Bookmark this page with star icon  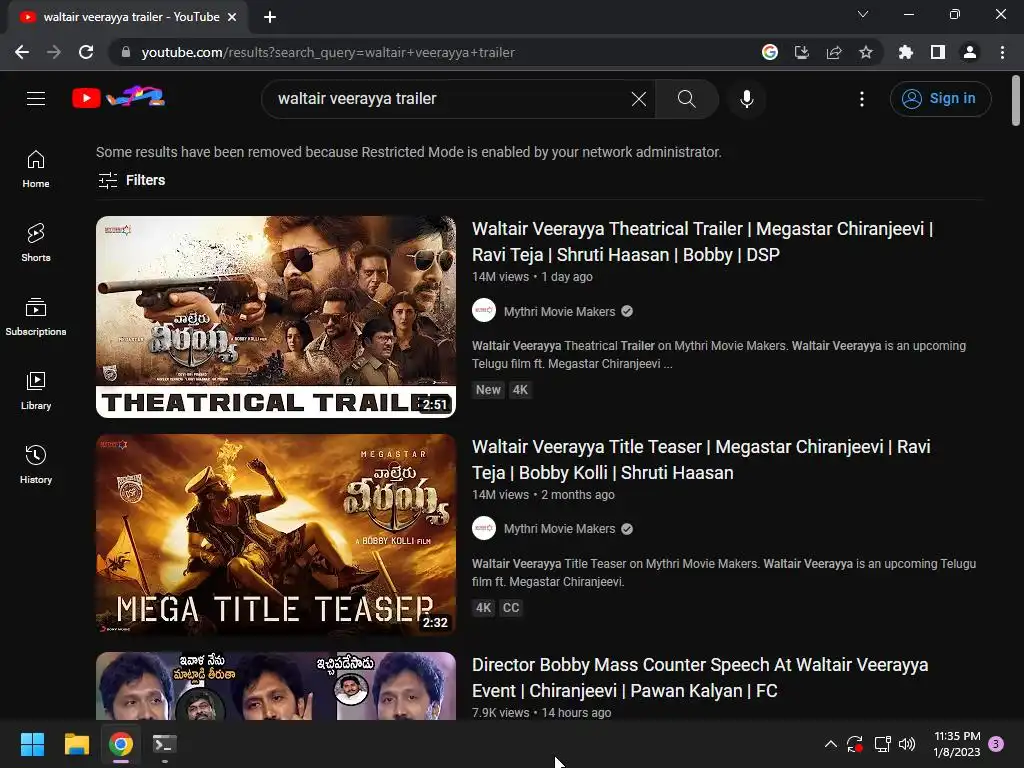click(x=866, y=52)
